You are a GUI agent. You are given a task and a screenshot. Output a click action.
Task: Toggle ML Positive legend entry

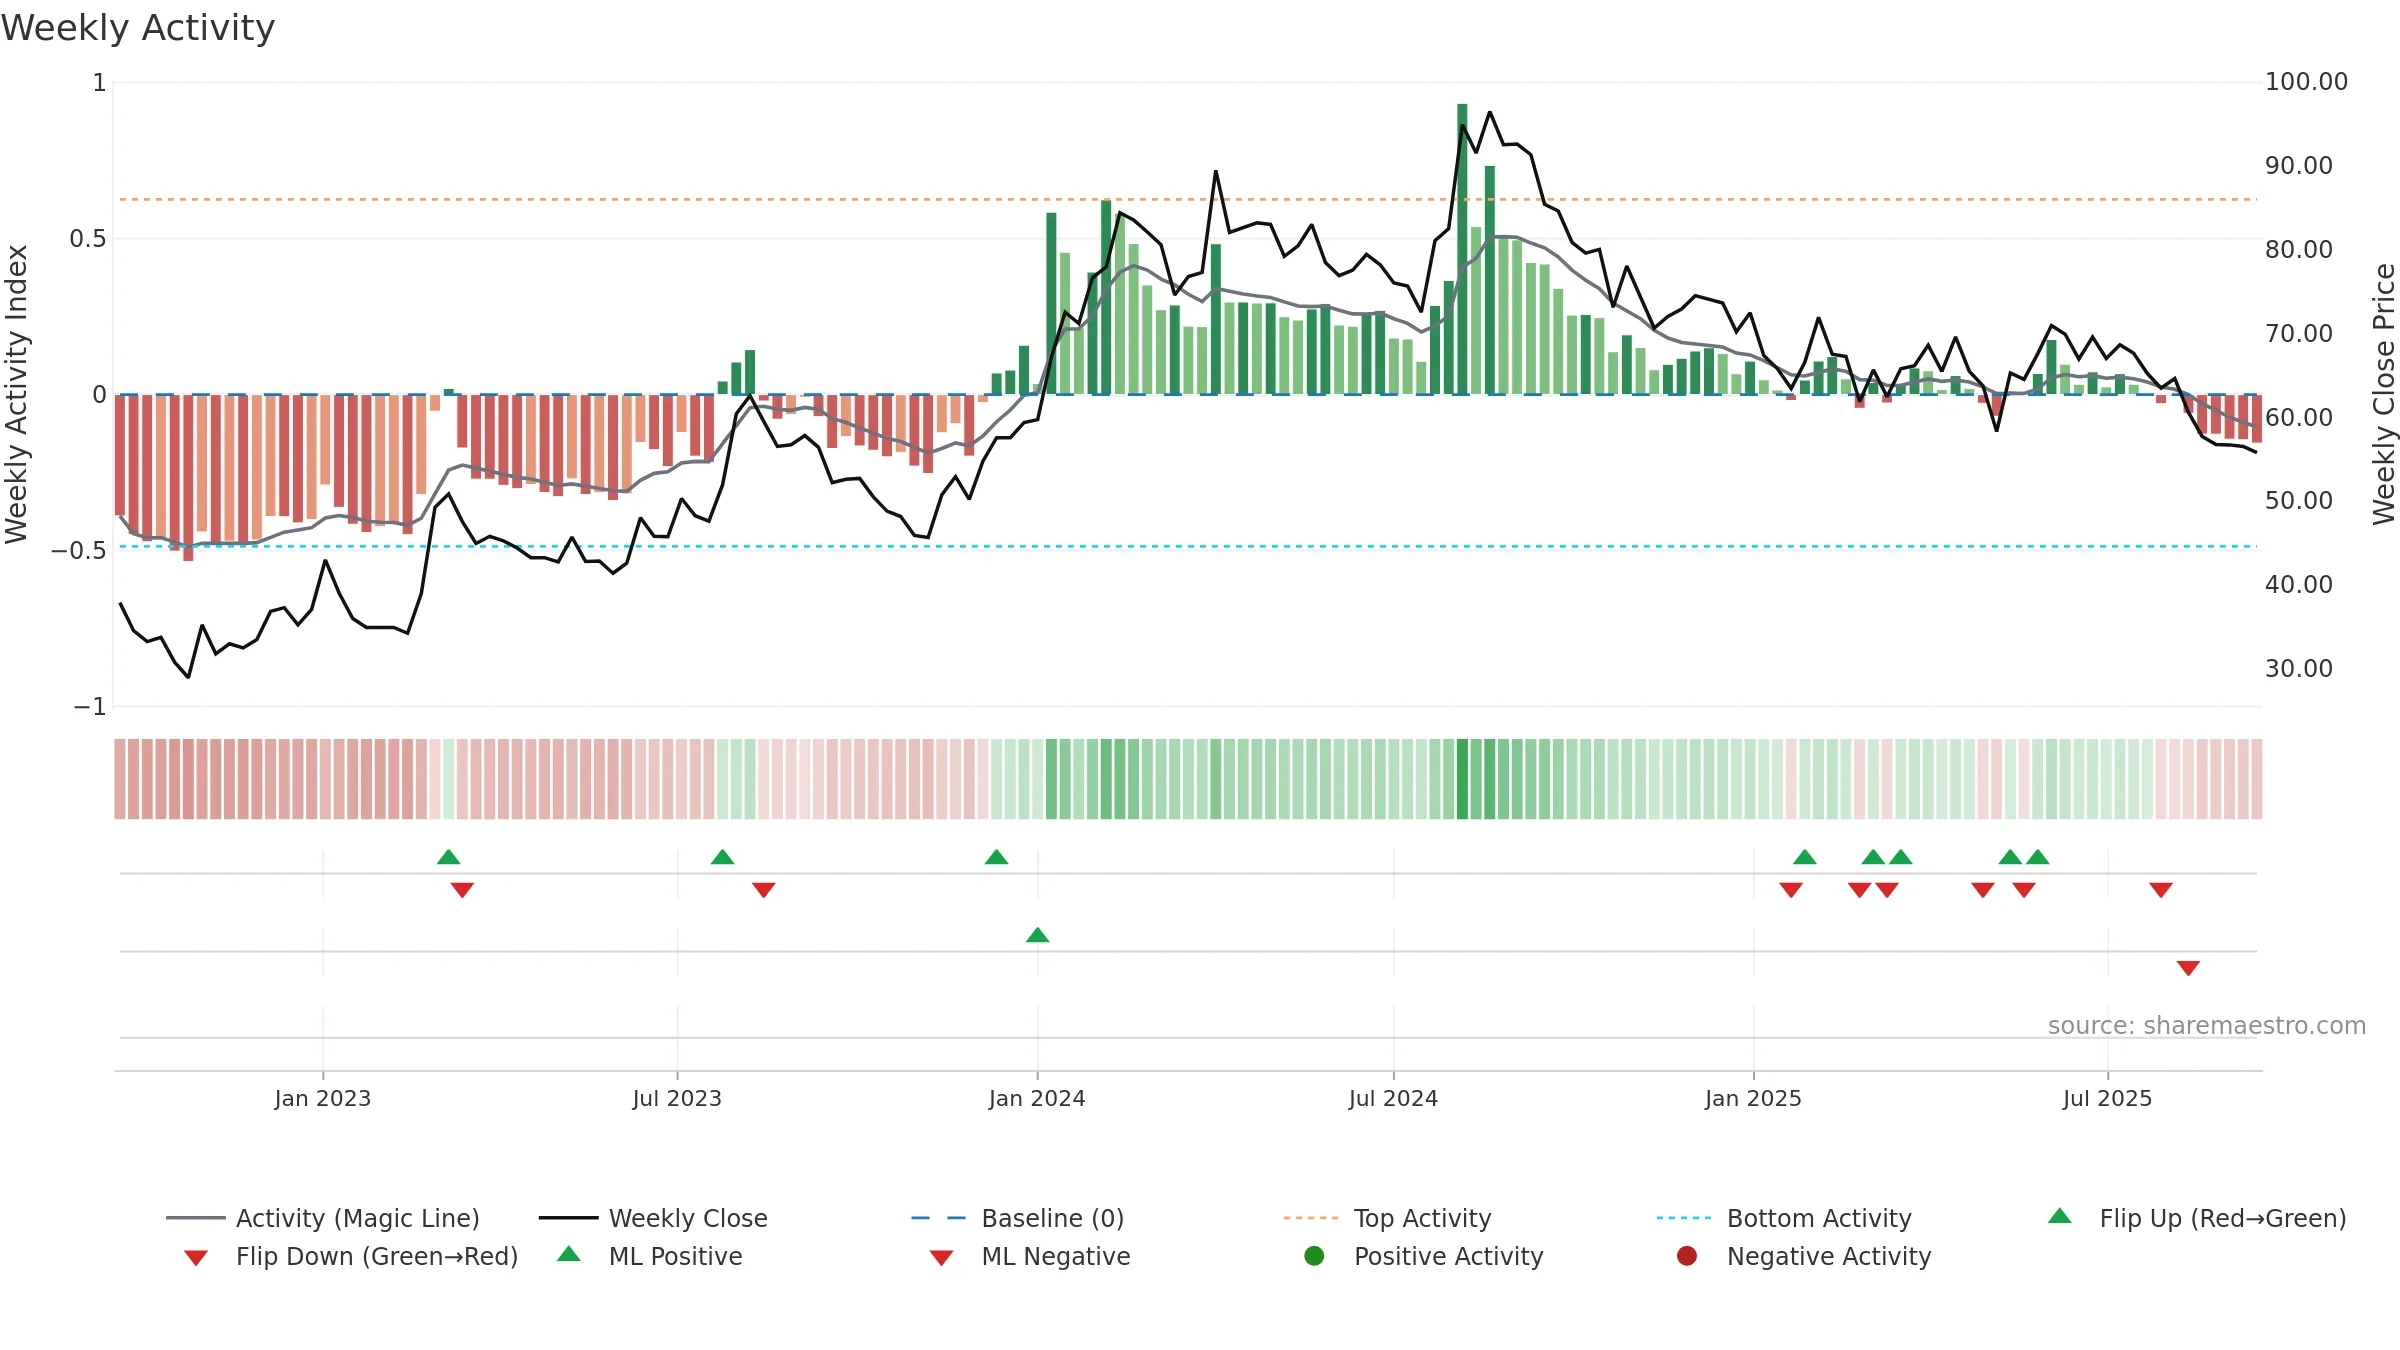[650, 1256]
